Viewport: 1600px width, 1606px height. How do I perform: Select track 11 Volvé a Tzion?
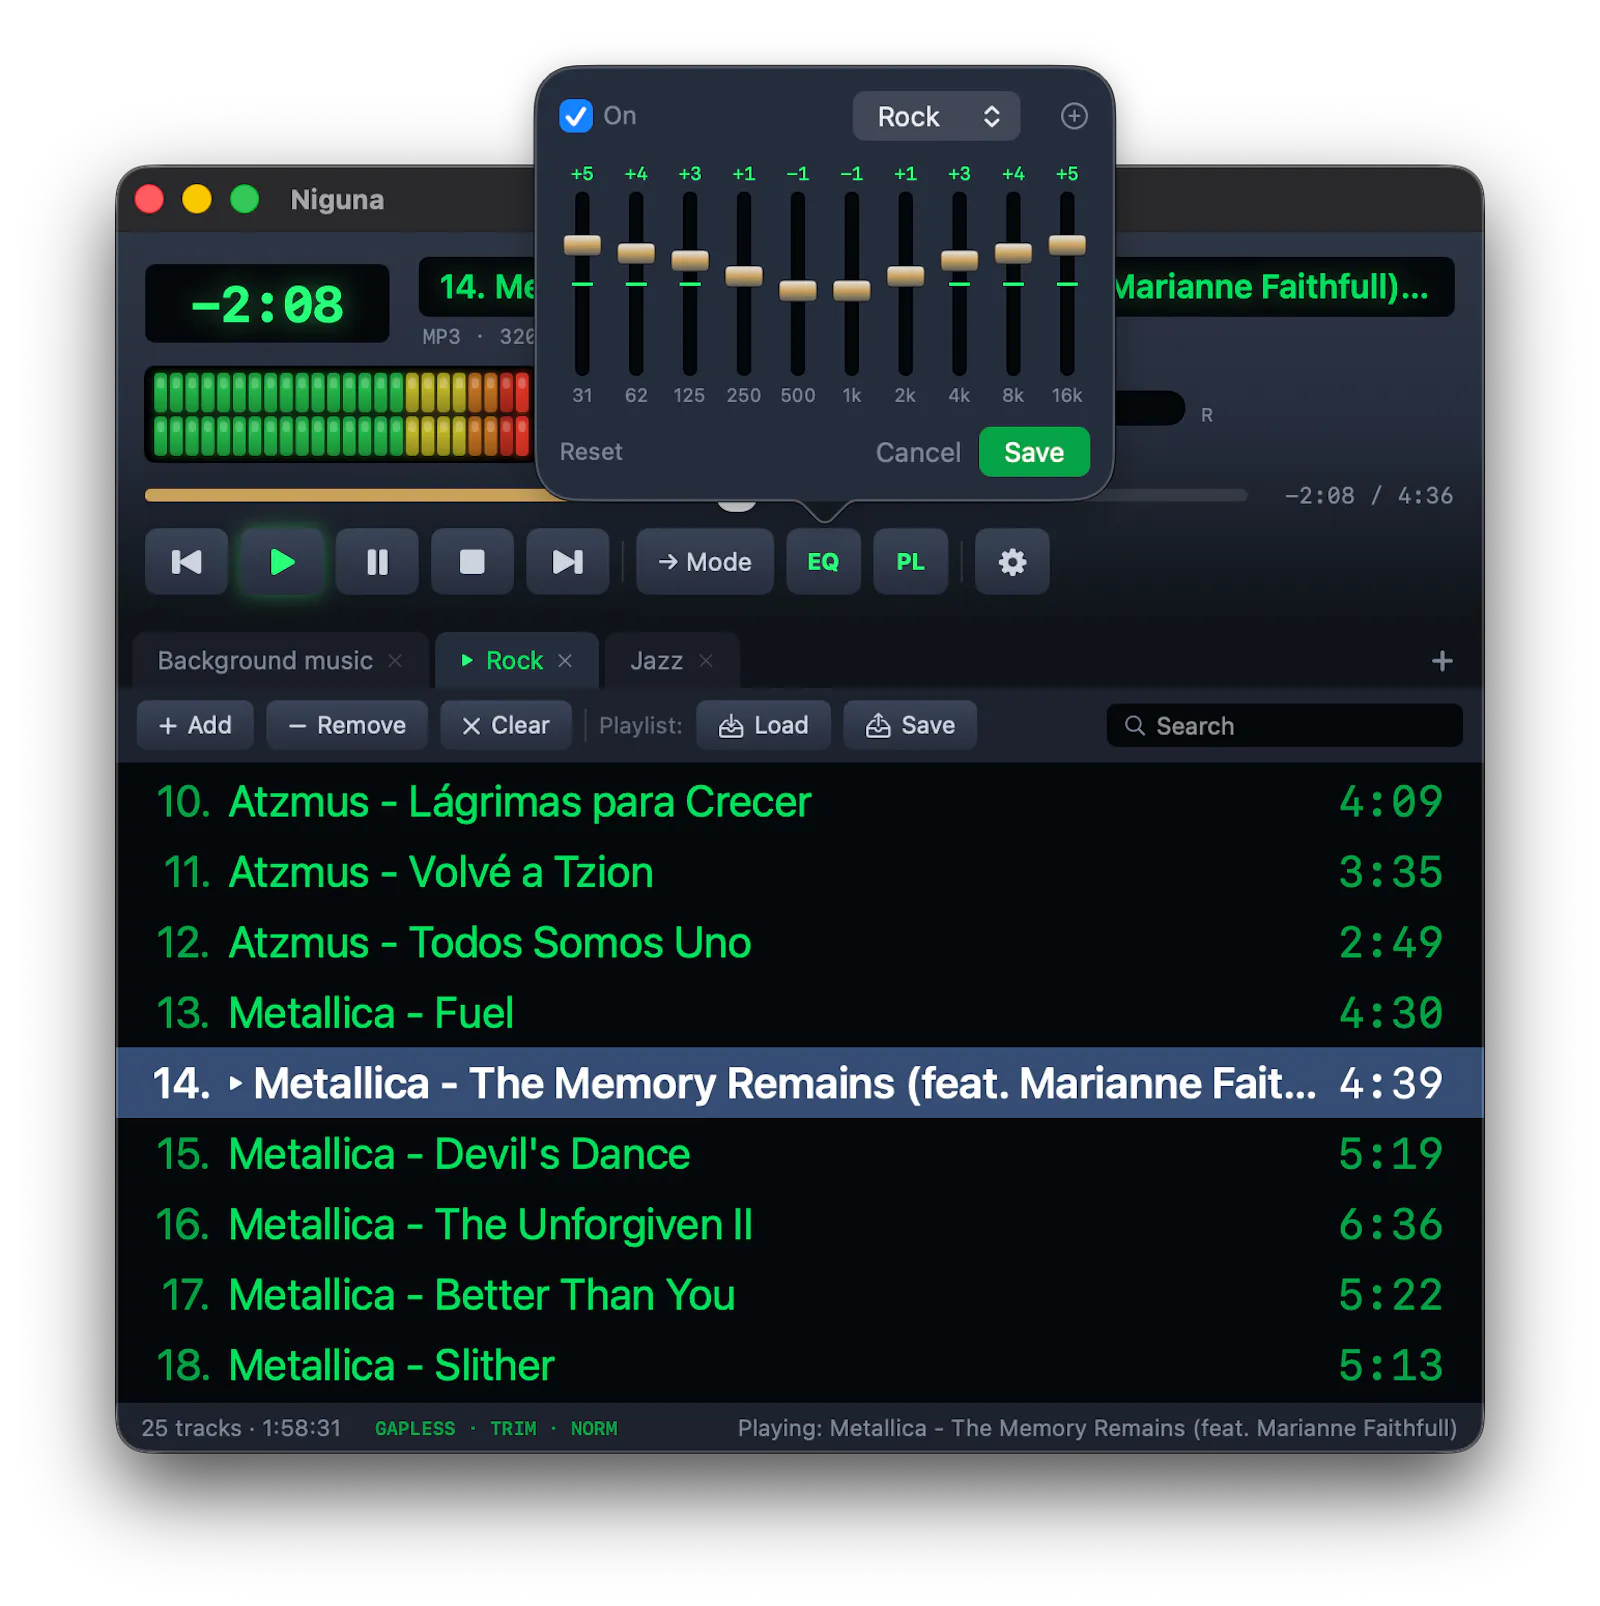800,872
